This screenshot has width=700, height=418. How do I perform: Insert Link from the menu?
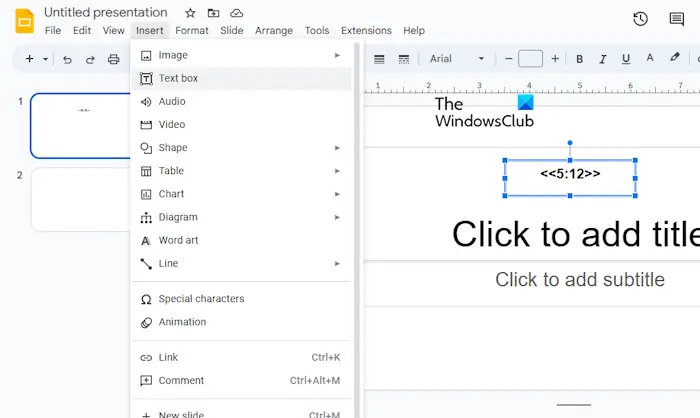[x=242, y=358]
